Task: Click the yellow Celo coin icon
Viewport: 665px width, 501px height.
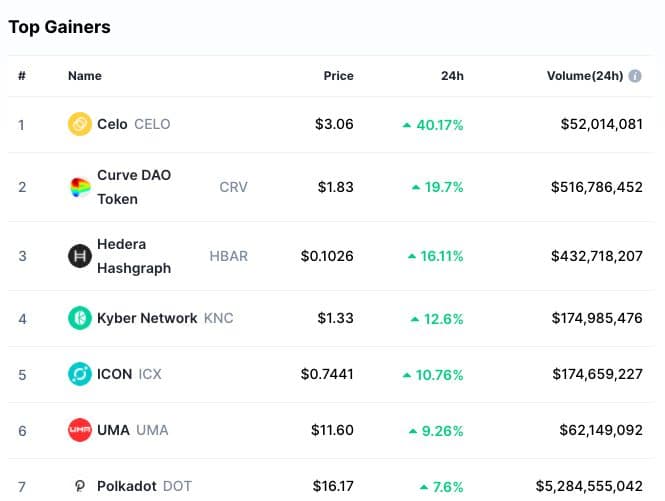Action: coord(80,124)
